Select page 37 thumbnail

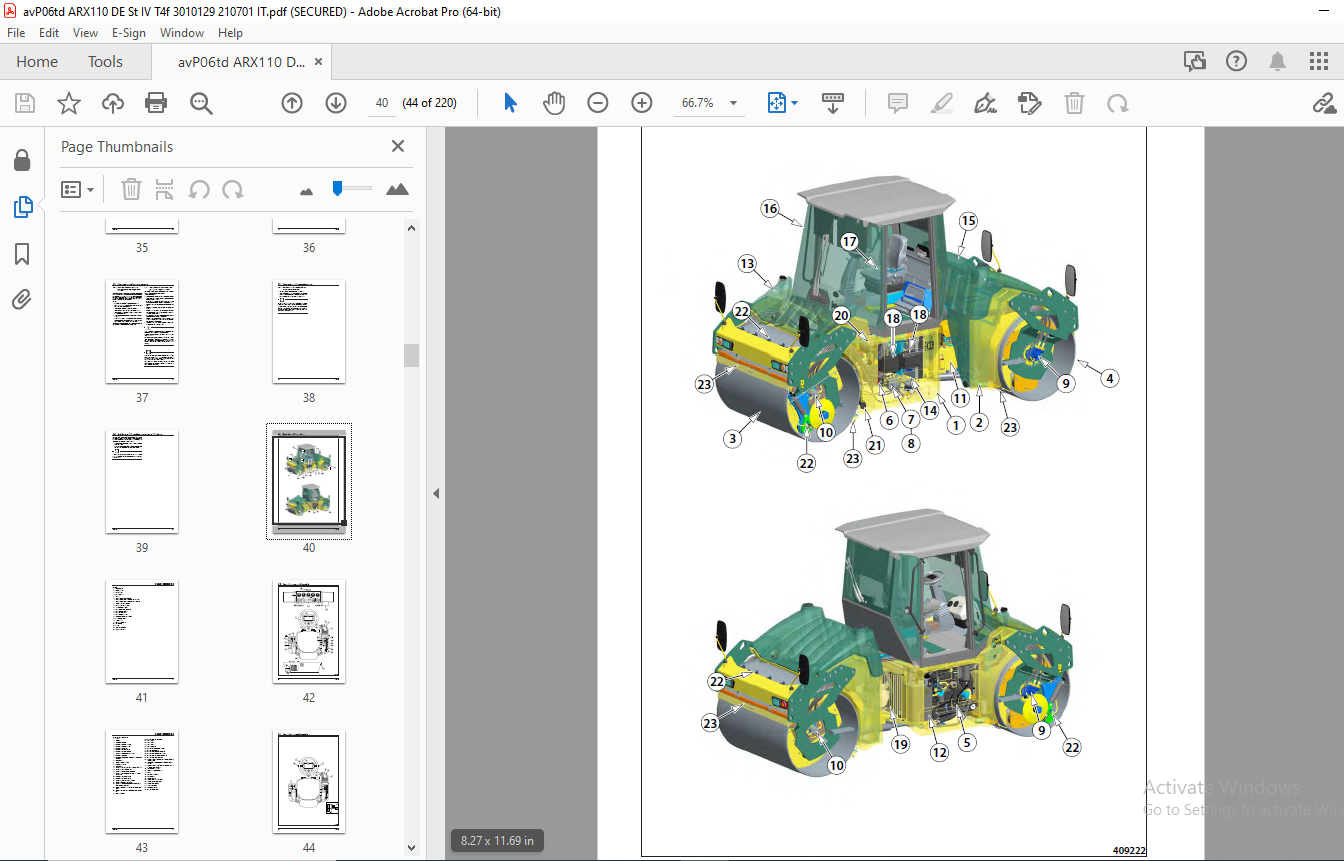point(142,332)
